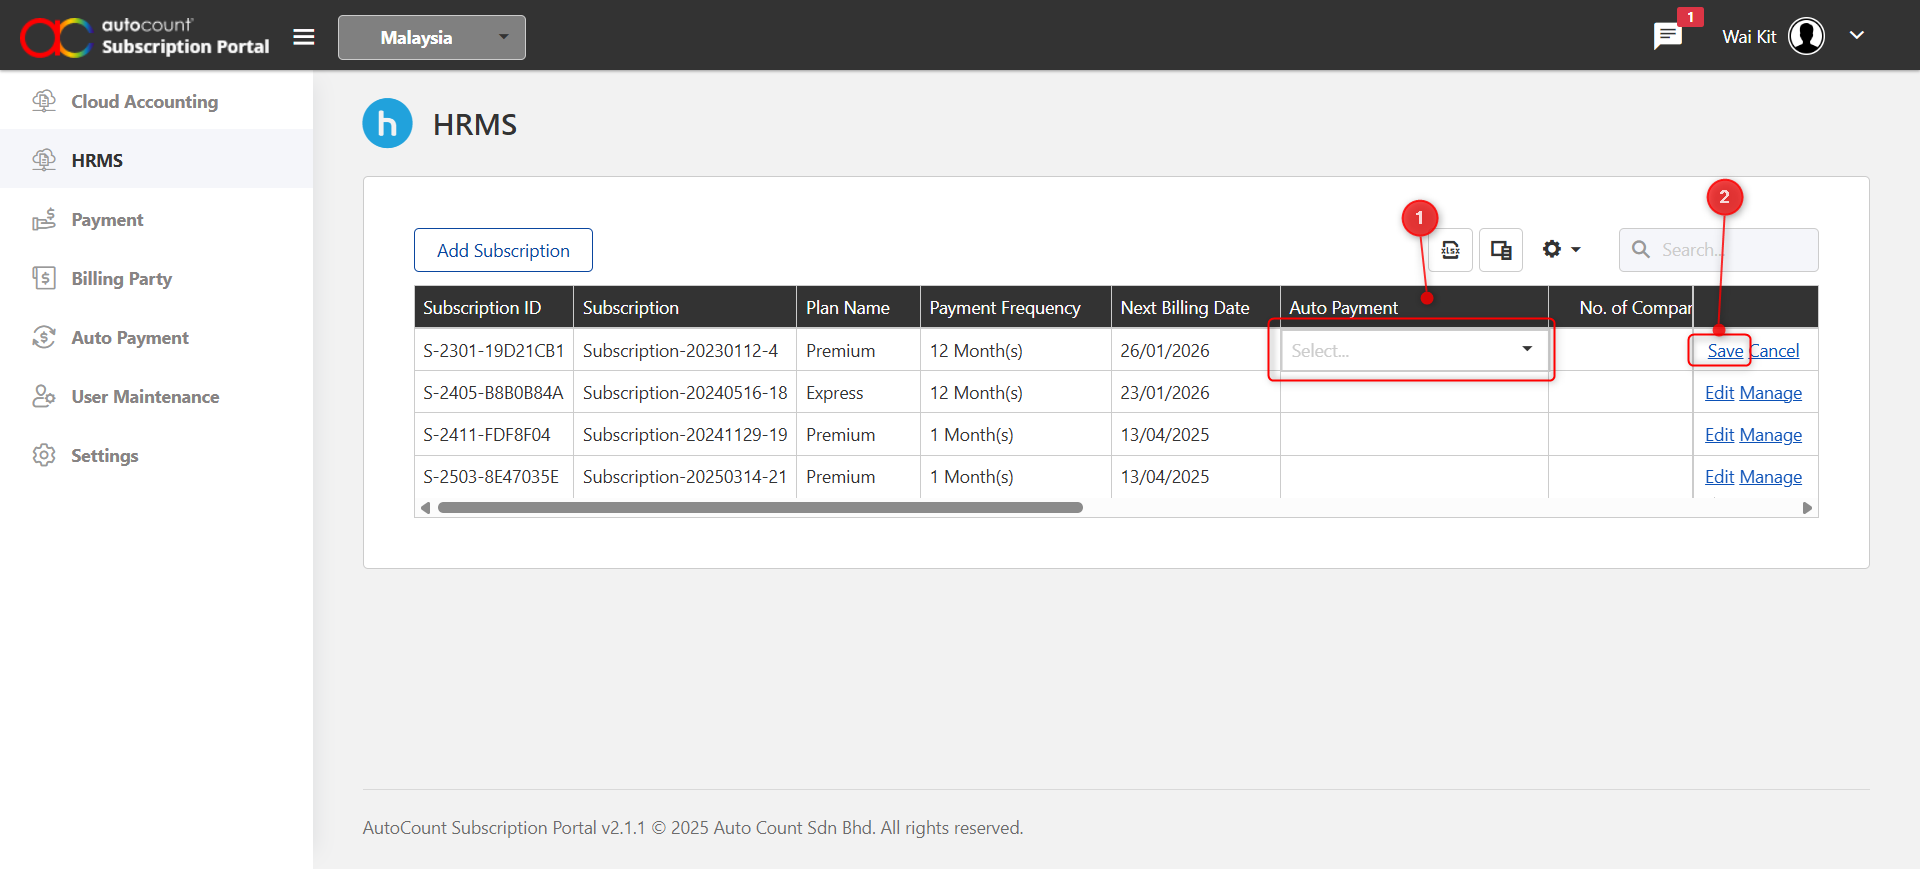The image size is (1920, 869).
Task: Open grid settings gear dropdown
Action: click(1561, 250)
